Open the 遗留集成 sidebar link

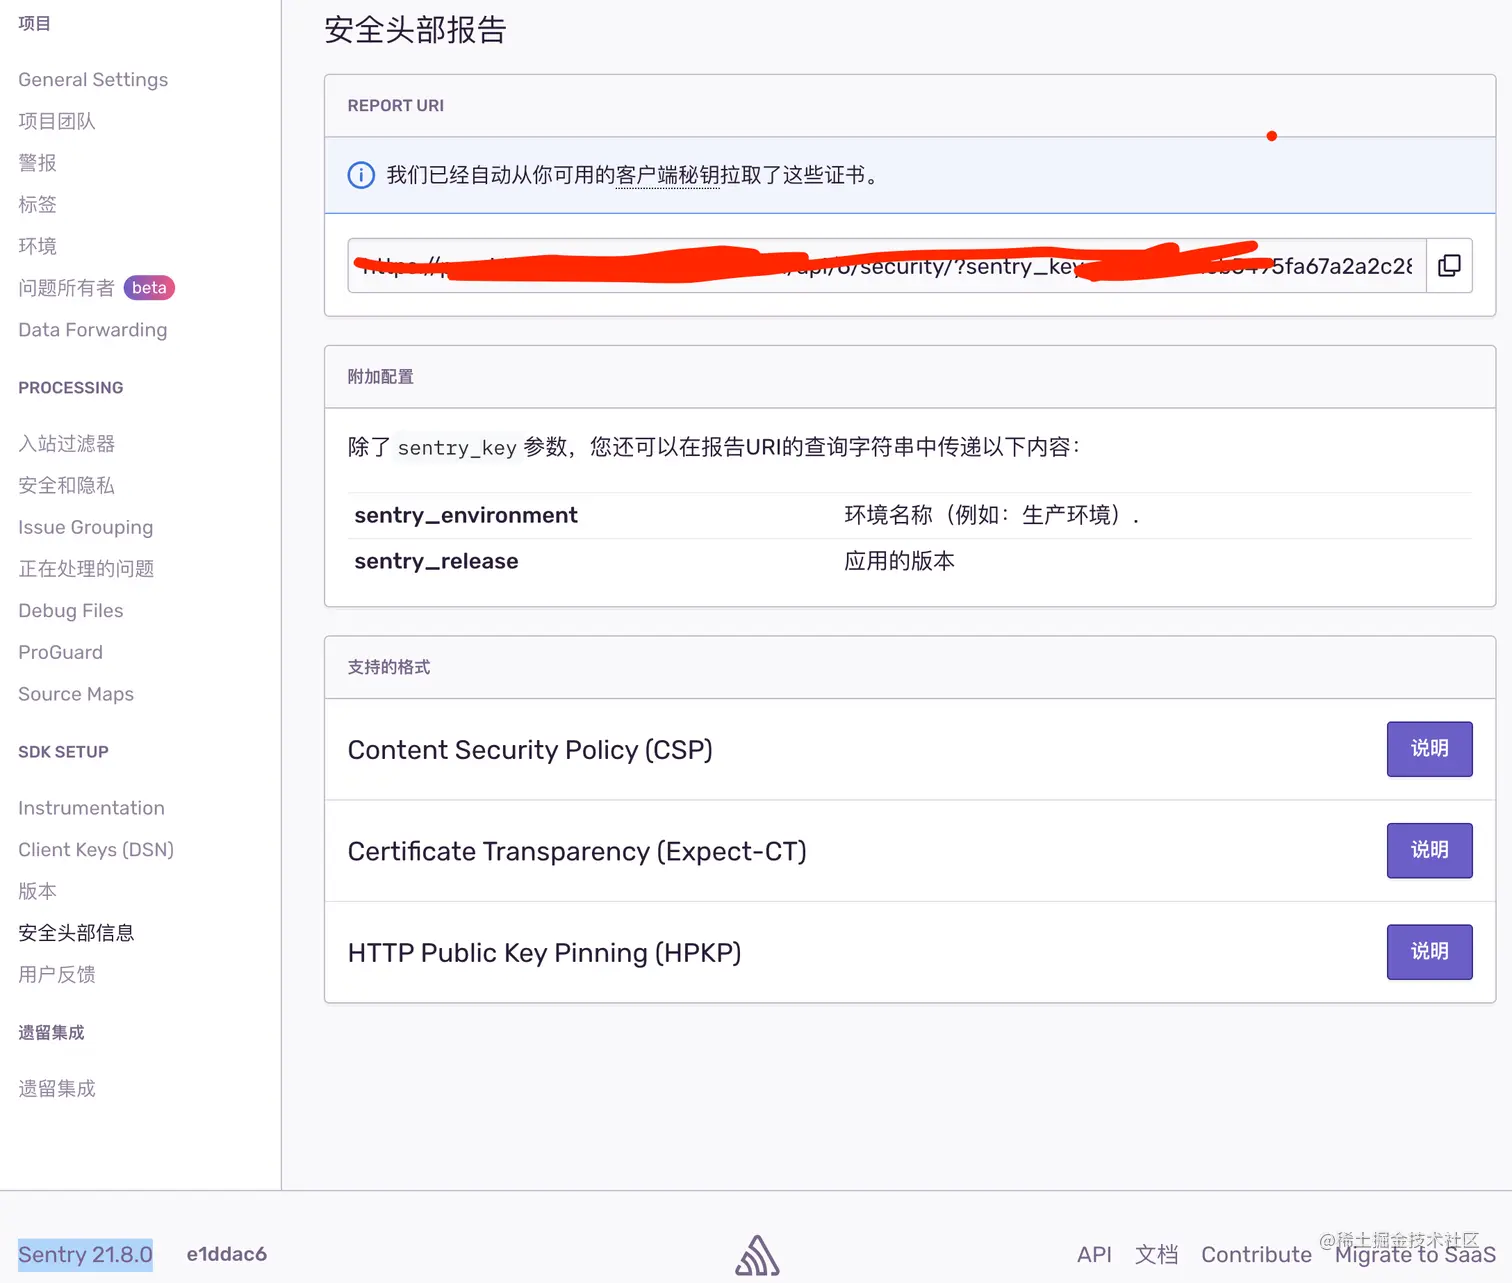tap(57, 1089)
